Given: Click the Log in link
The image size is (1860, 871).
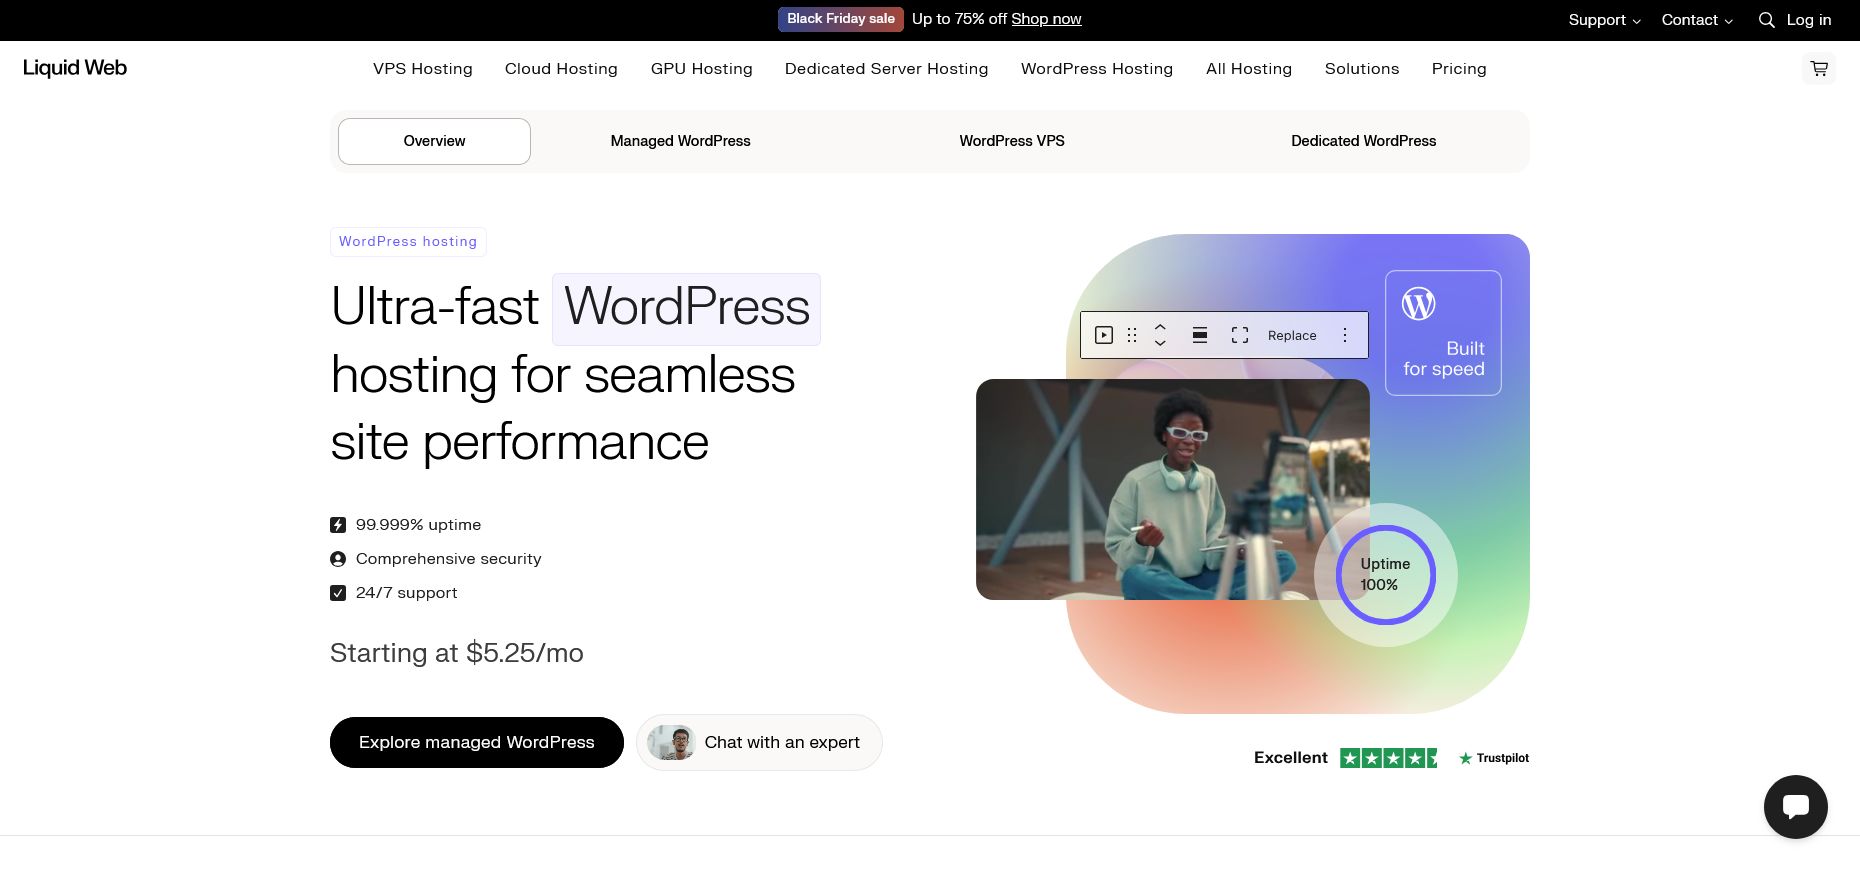Looking at the screenshot, I should [x=1809, y=20].
